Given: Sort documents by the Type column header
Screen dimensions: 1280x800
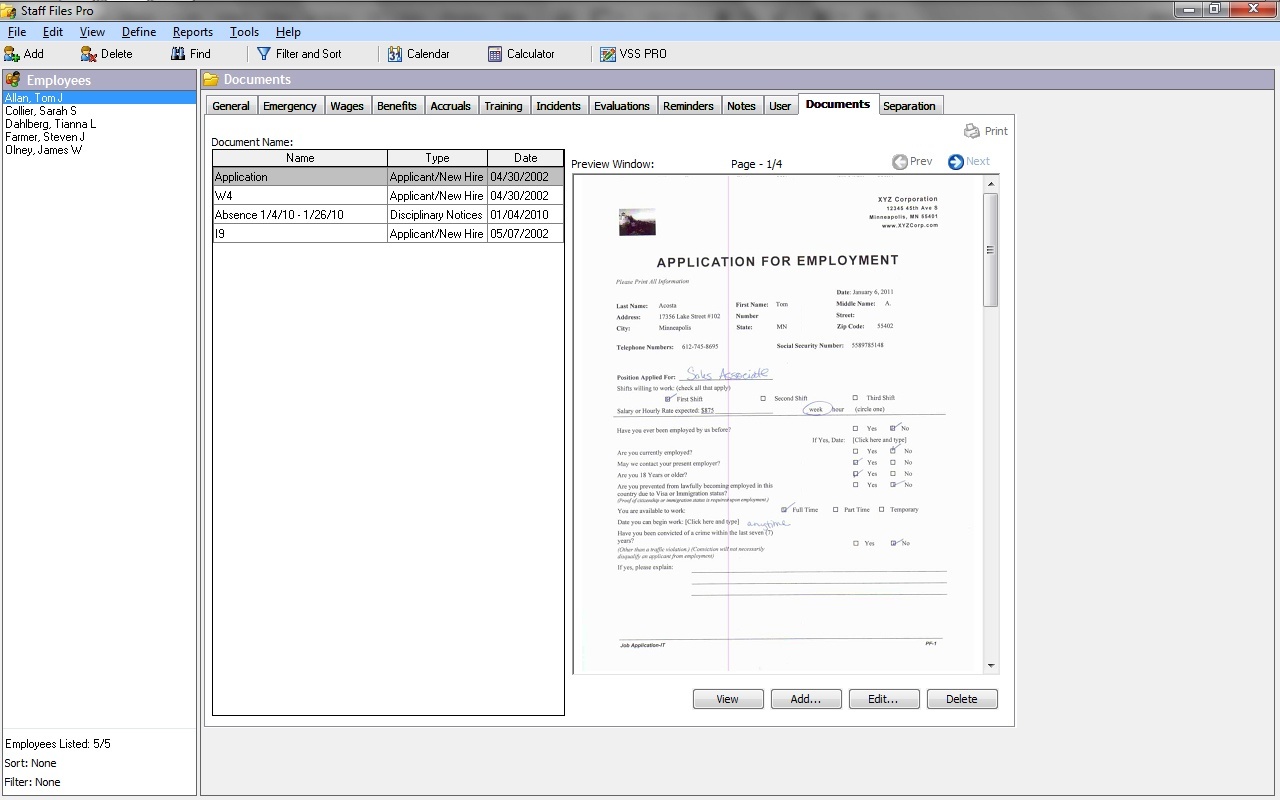Looking at the screenshot, I should [437, 158].
